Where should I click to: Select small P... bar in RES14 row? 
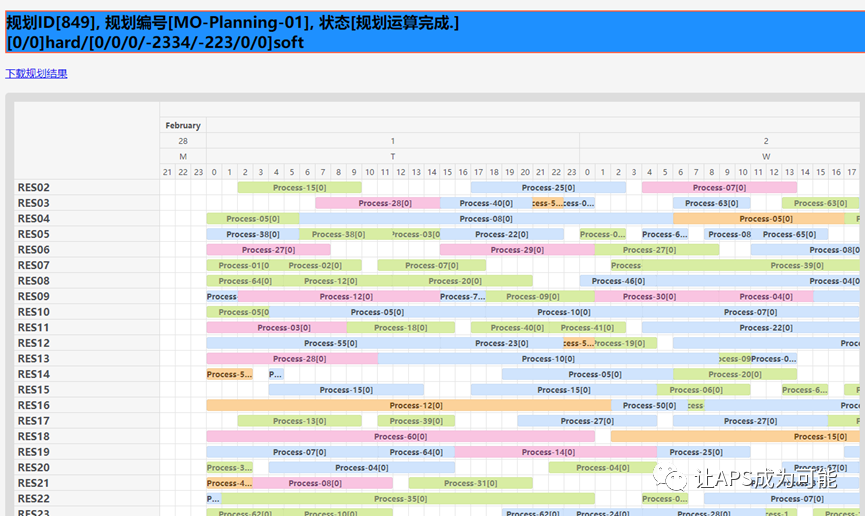pyautogui.click(x=276, y=374)
